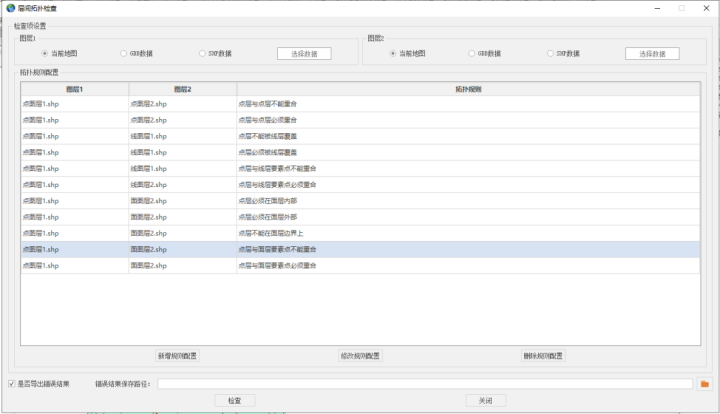The width and height of the screenshot is (720, 414).
Task: Click 删除规则配置 button
Action: pos(543,356)
